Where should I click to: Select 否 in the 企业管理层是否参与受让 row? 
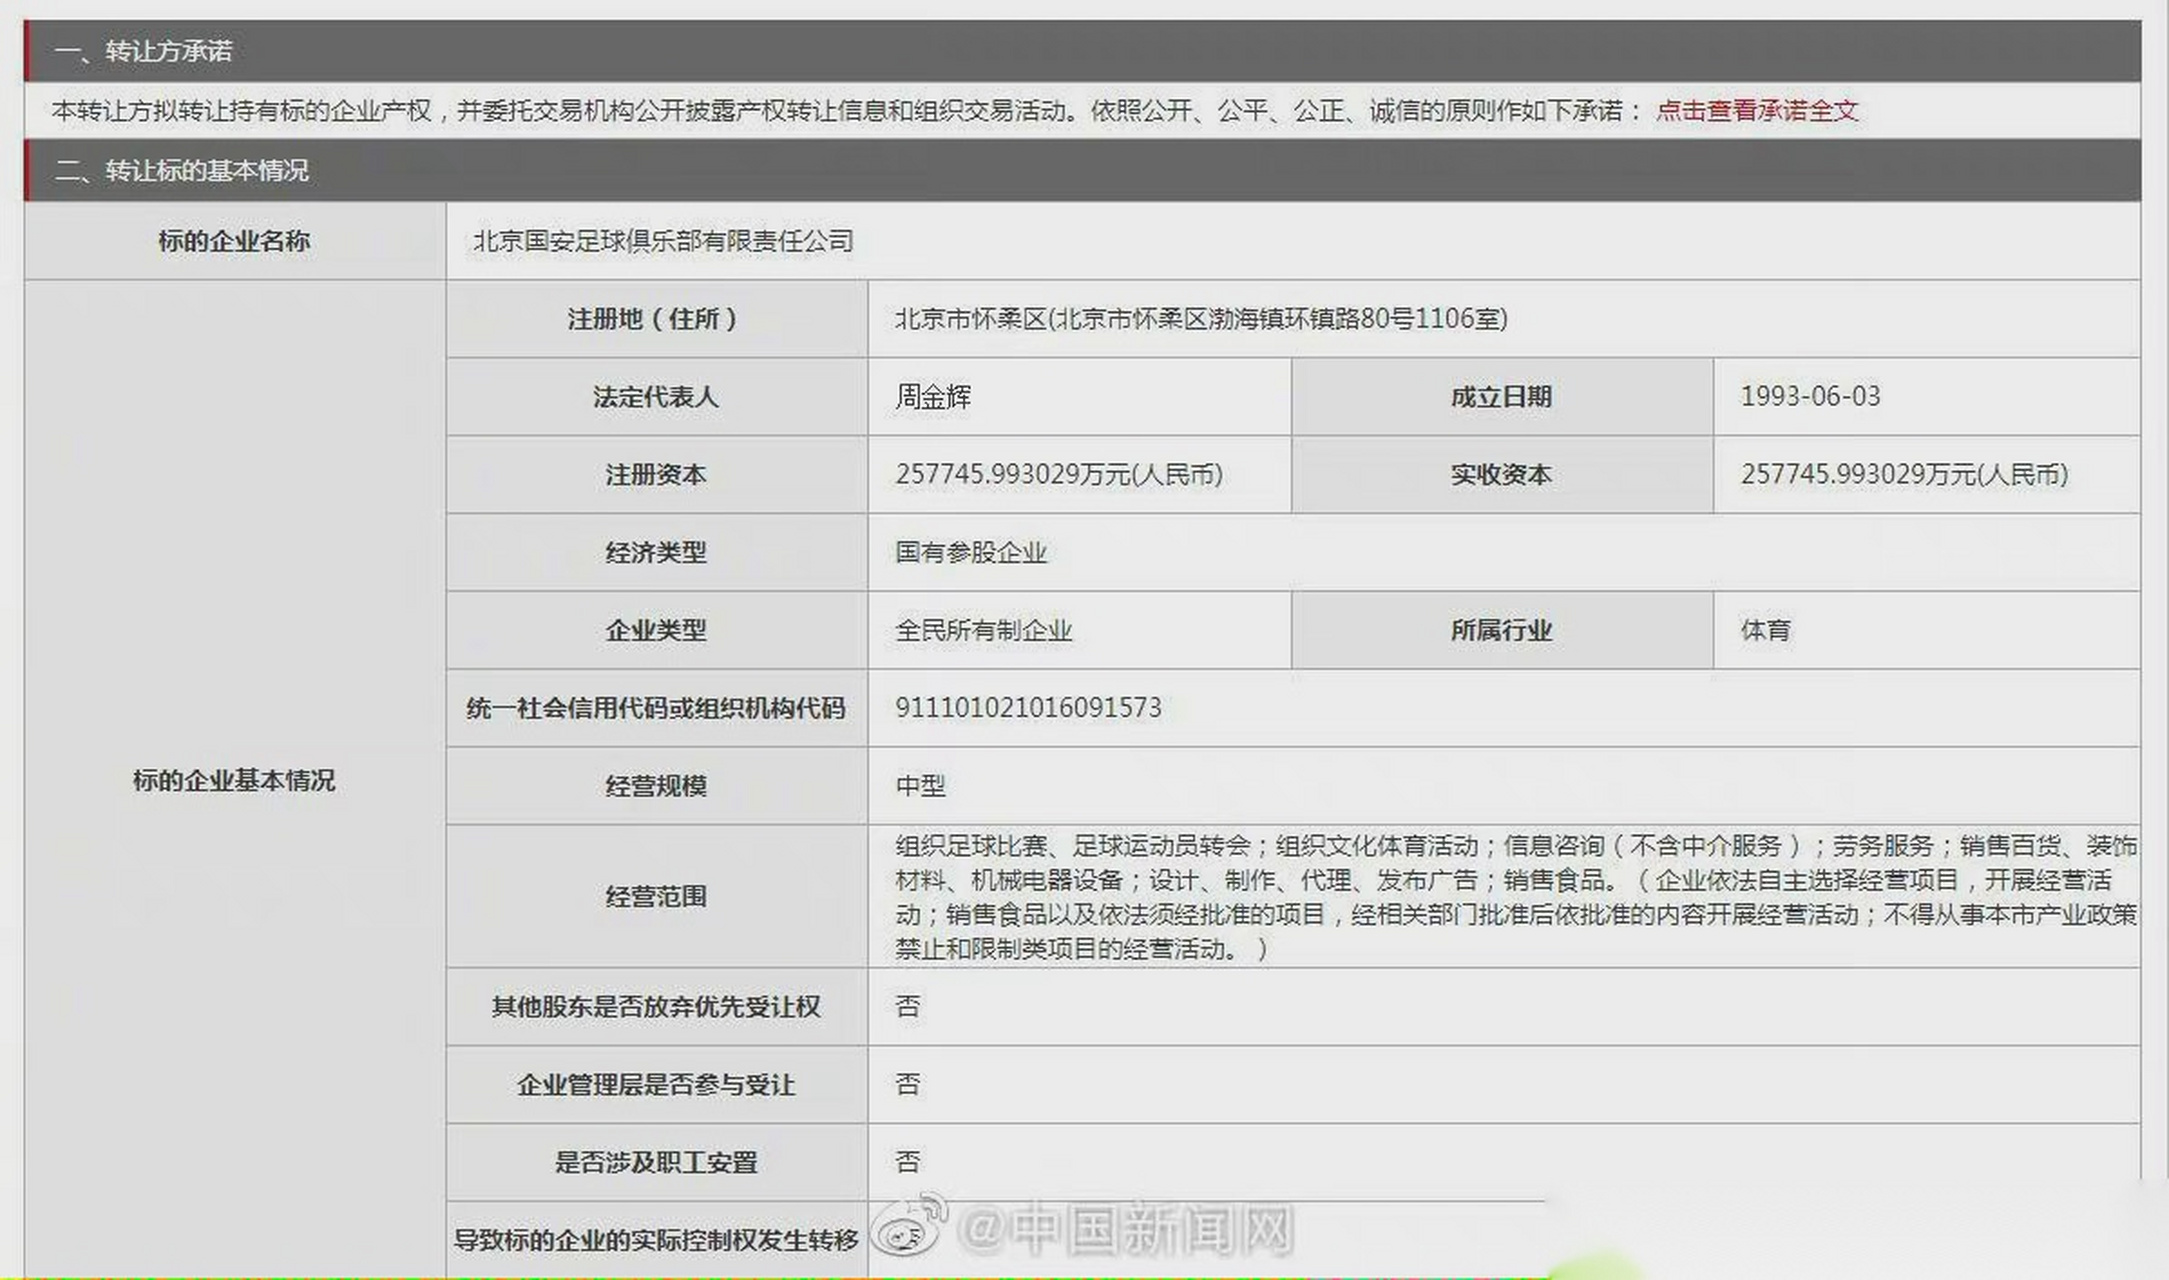pos(907,1084)
